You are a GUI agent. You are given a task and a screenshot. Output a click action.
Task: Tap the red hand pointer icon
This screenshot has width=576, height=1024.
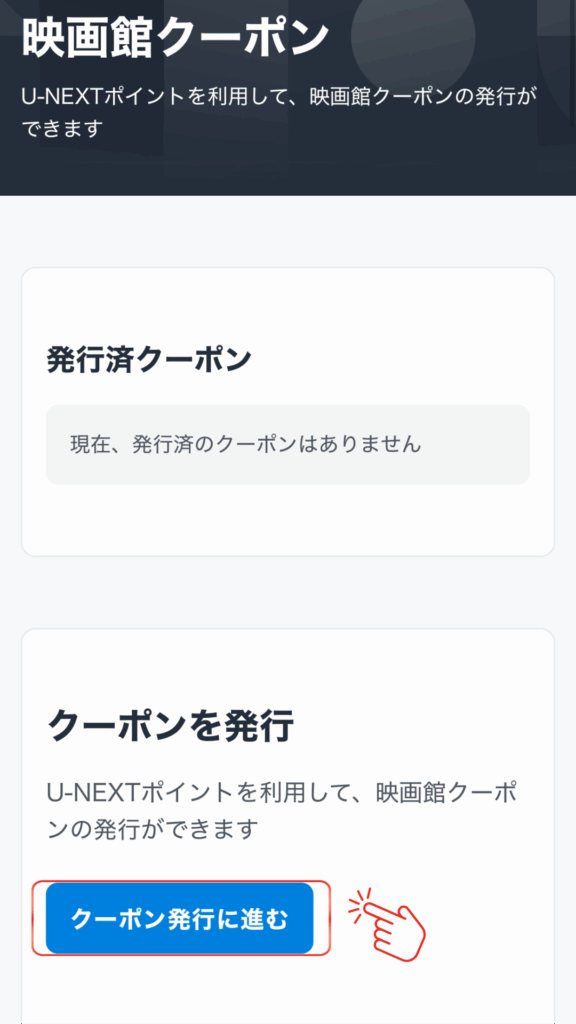click(395, 935)
